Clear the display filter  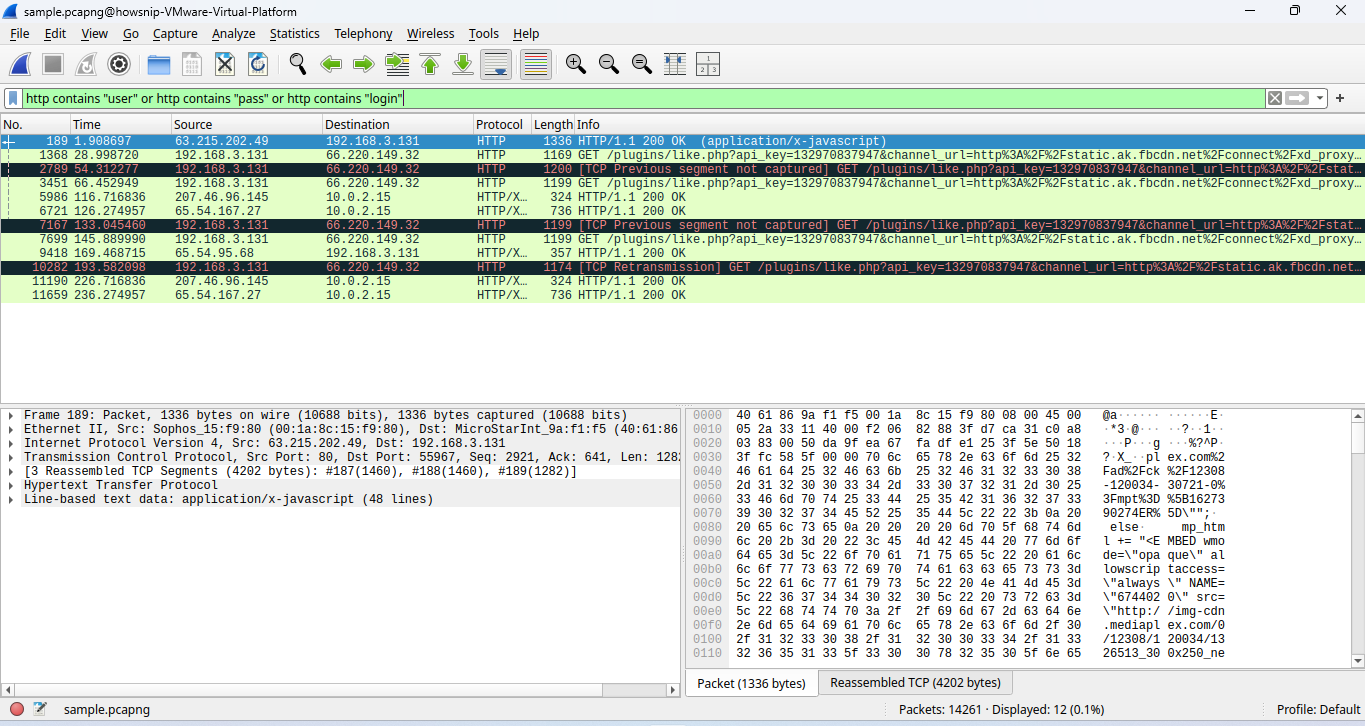[x=1275, y=98]
